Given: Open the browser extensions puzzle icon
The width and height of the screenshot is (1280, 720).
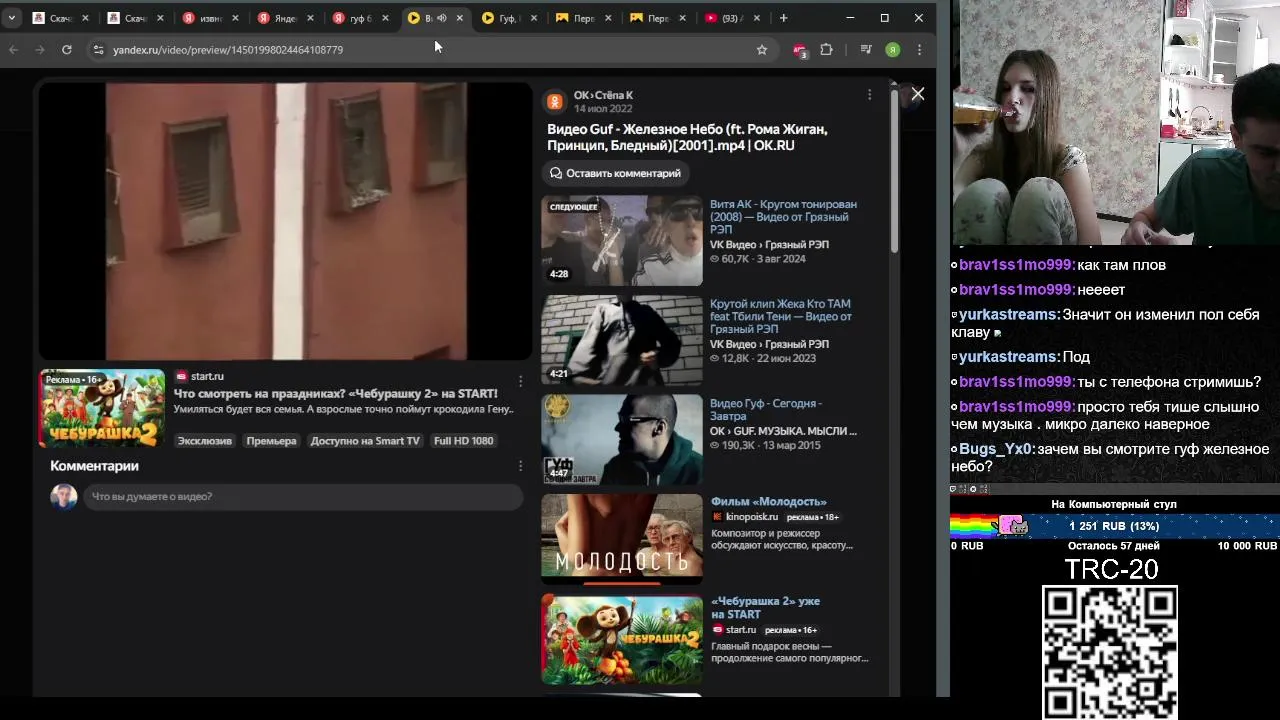Looking at the screenshot, I should click(826, 49).
